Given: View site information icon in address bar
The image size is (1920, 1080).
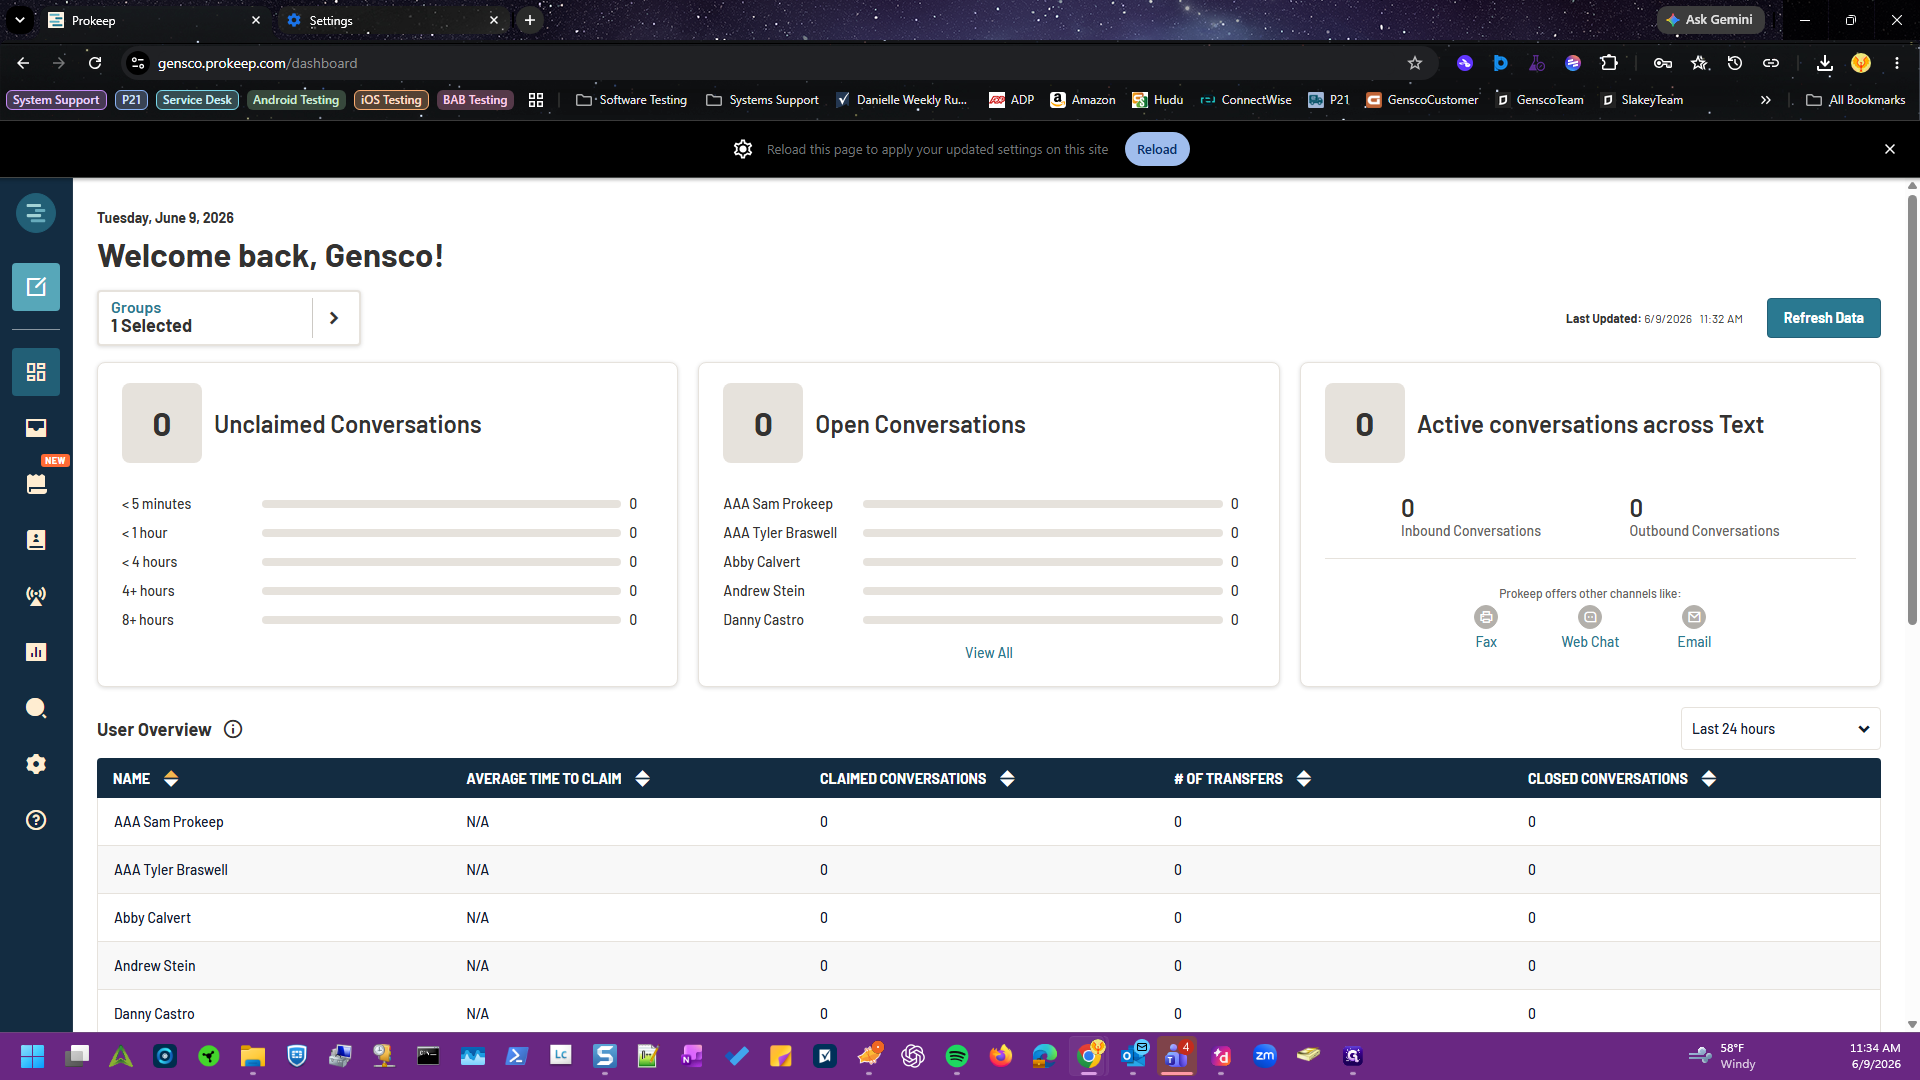Looking at the screenshot, I should tap(138, 63).
